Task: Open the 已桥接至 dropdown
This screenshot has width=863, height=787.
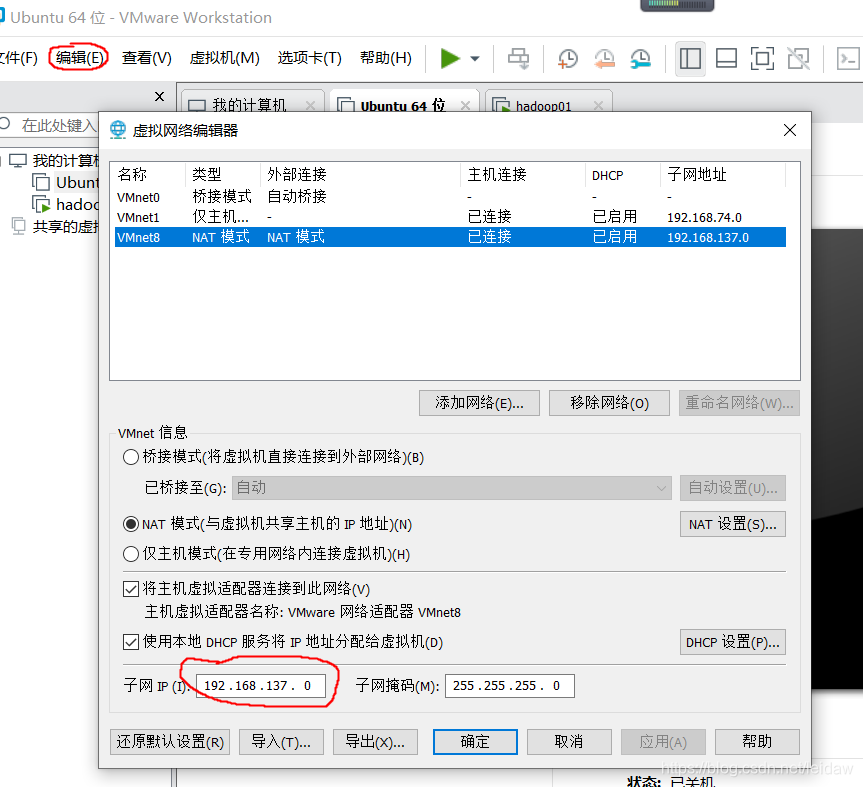Action: [452, 488]
